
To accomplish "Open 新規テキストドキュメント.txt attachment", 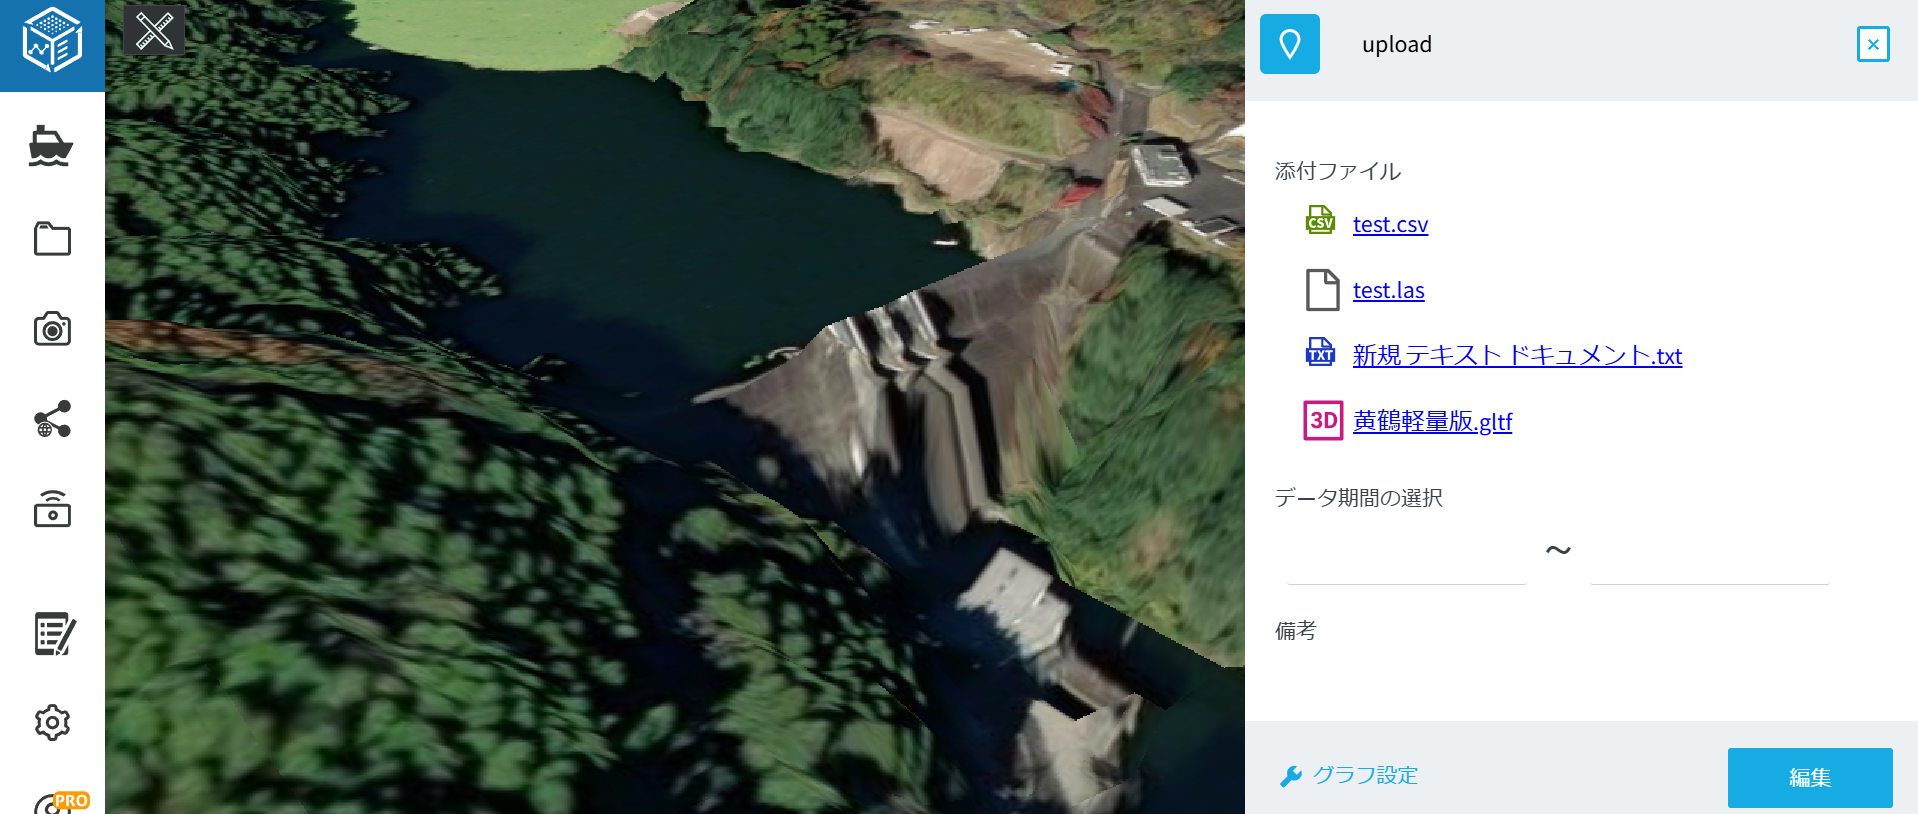I will 1516,356.
